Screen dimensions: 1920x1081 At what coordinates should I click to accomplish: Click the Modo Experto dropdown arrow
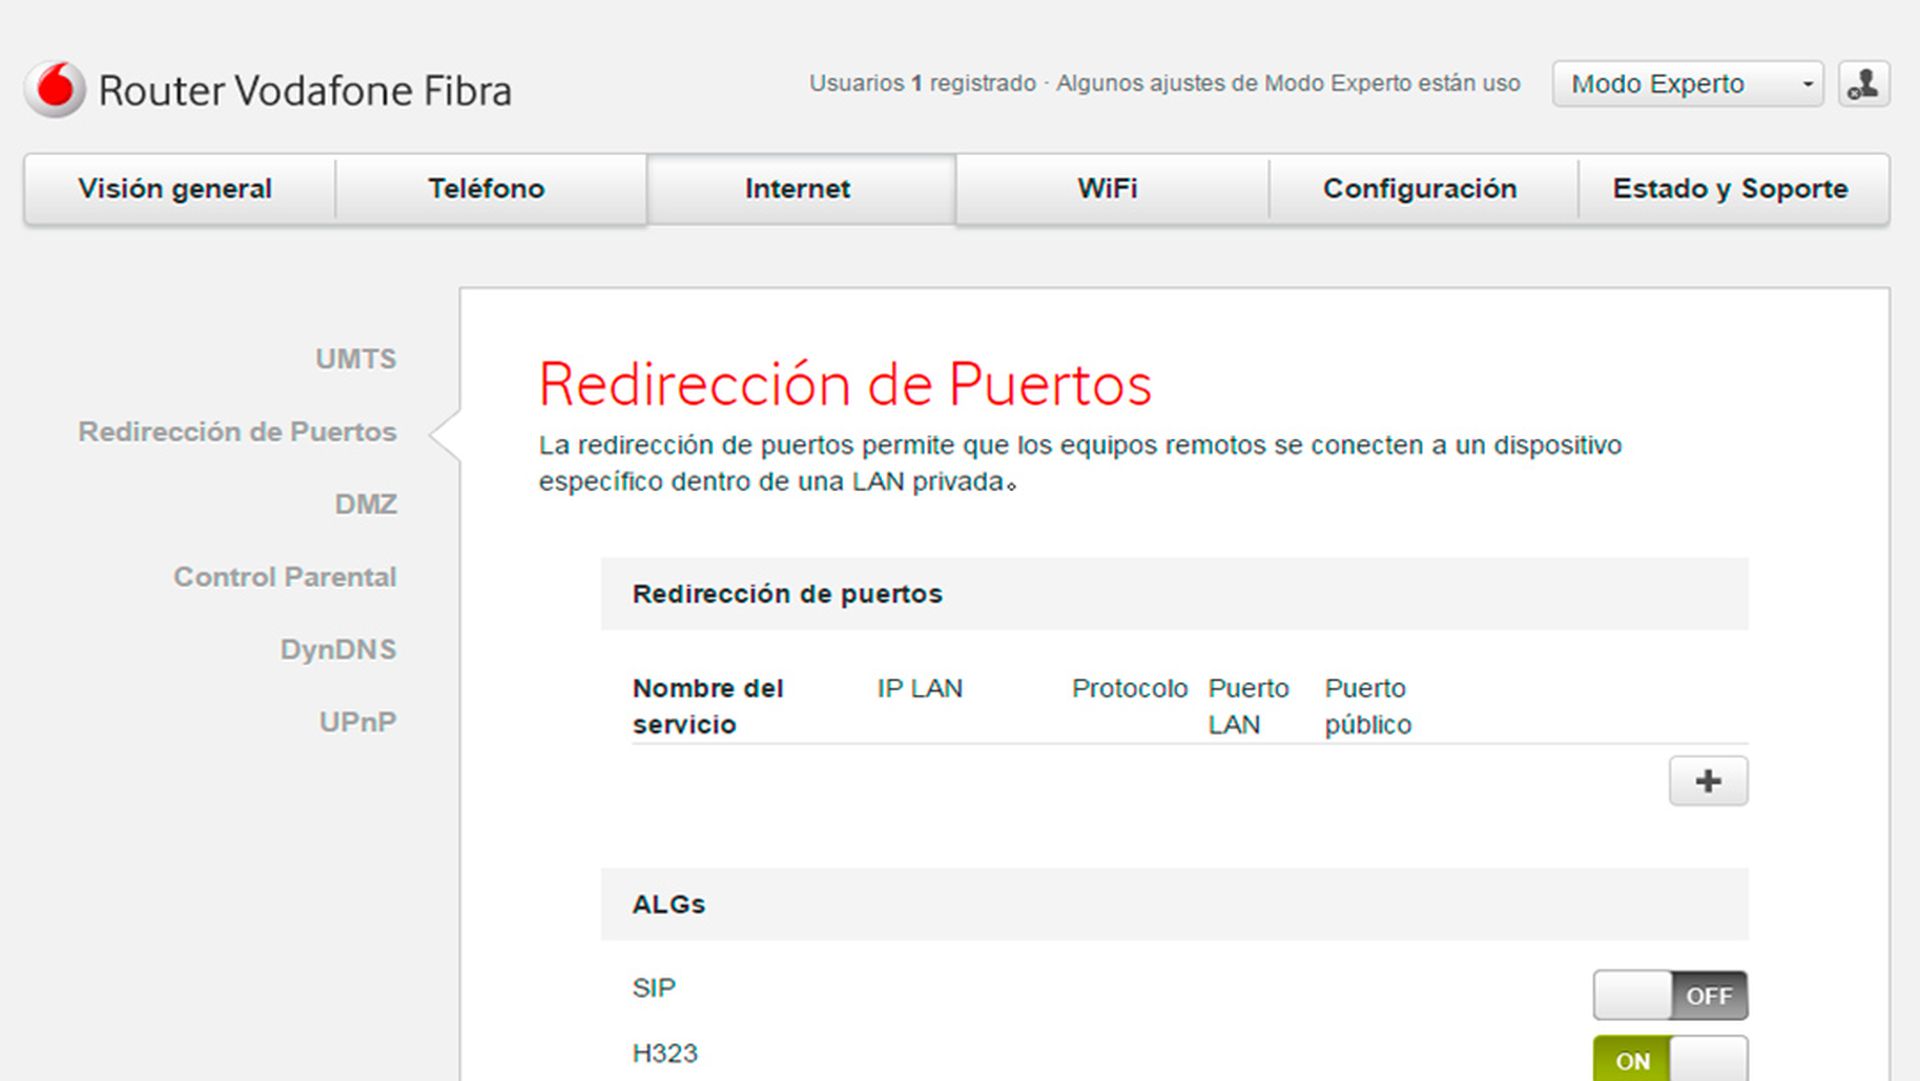pyautogui.click(x=1806, y=84)
